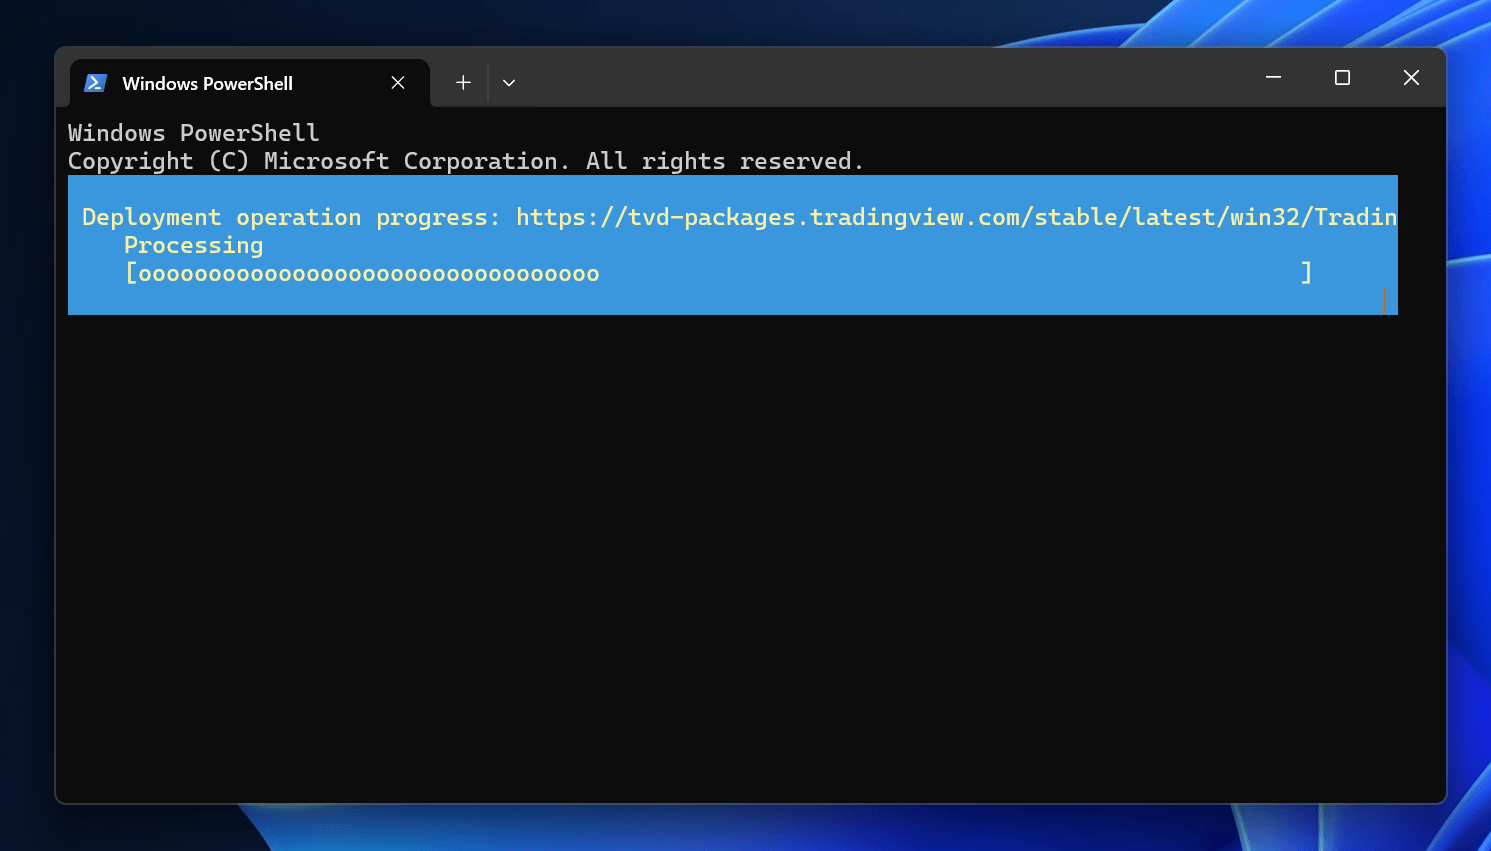The width and height of the screenshot is (1491, 851).
Task: Maximize the terminal window
Action: click(x=1342, y=77)
